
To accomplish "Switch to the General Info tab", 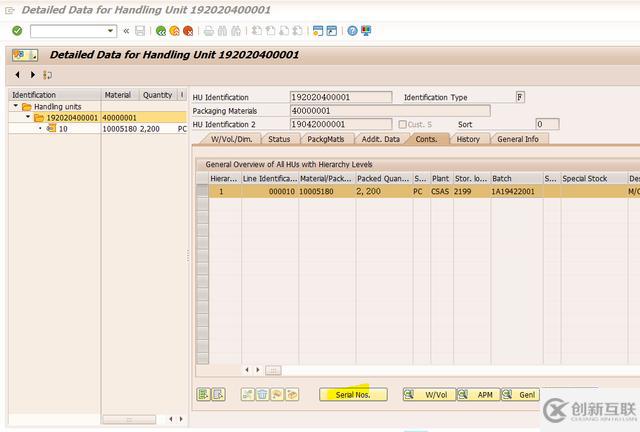I will [518, 139].
